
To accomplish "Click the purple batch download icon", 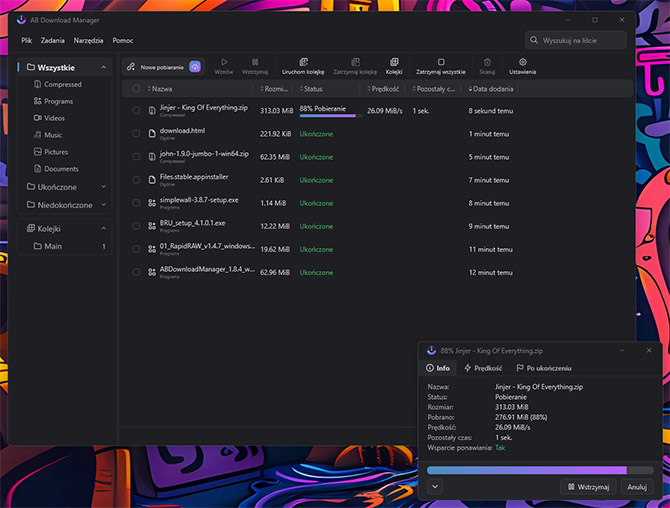I will (x=195, y=66).
